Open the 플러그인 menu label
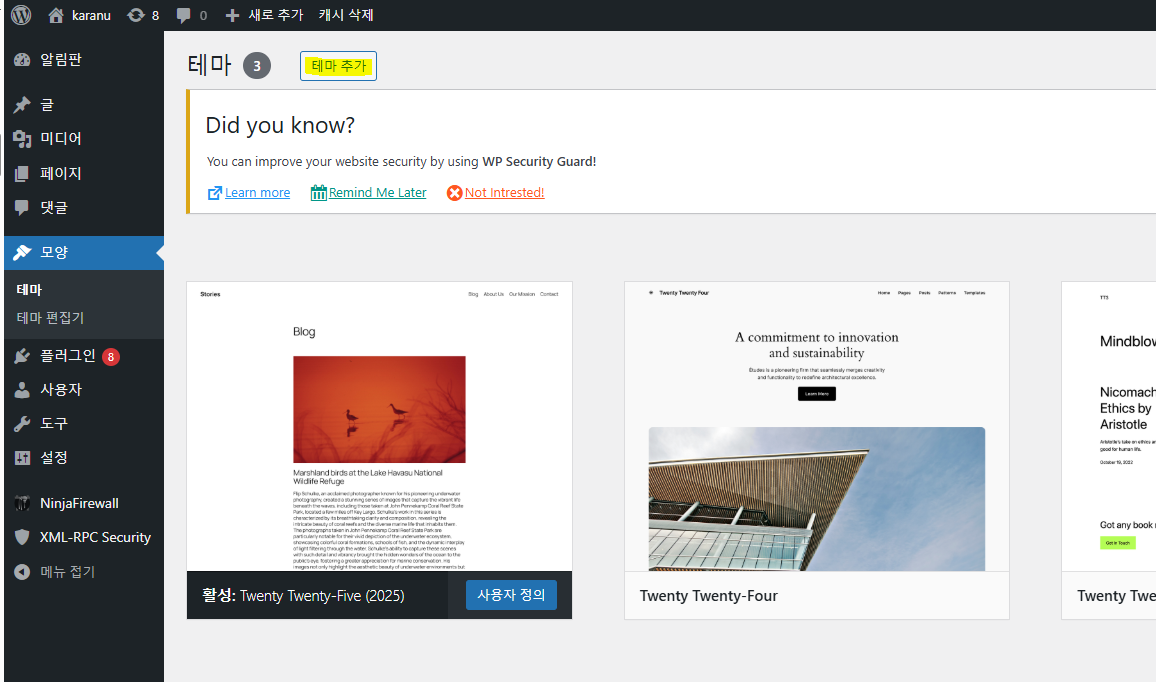This screenshot has width=1156, height=682. 68,356
